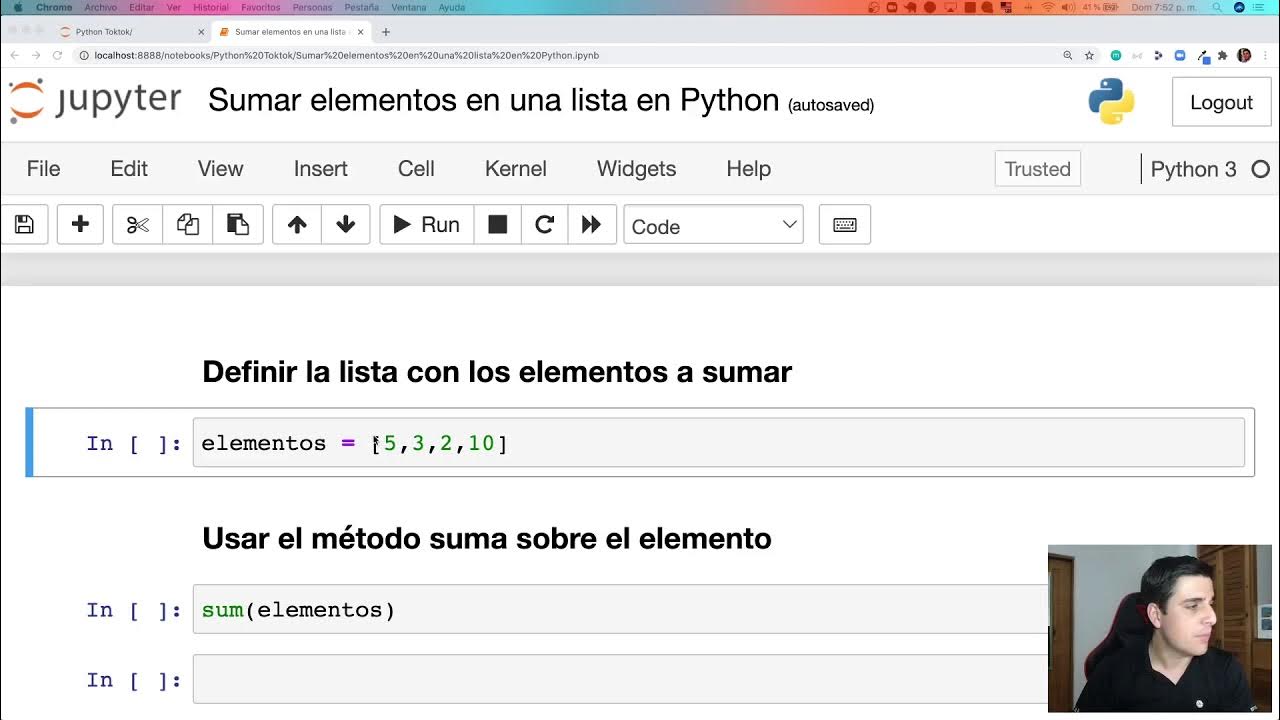Copy the selected cell
Image resolution: width=1280 pixels, height=720 pixels.
tap(188, 225)
